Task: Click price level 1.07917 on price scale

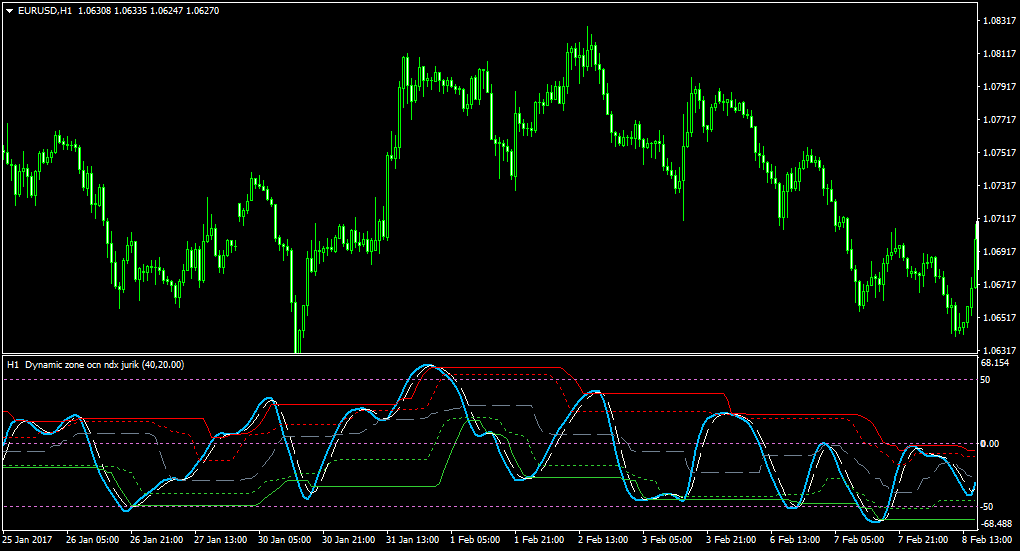Action: 1000,87
